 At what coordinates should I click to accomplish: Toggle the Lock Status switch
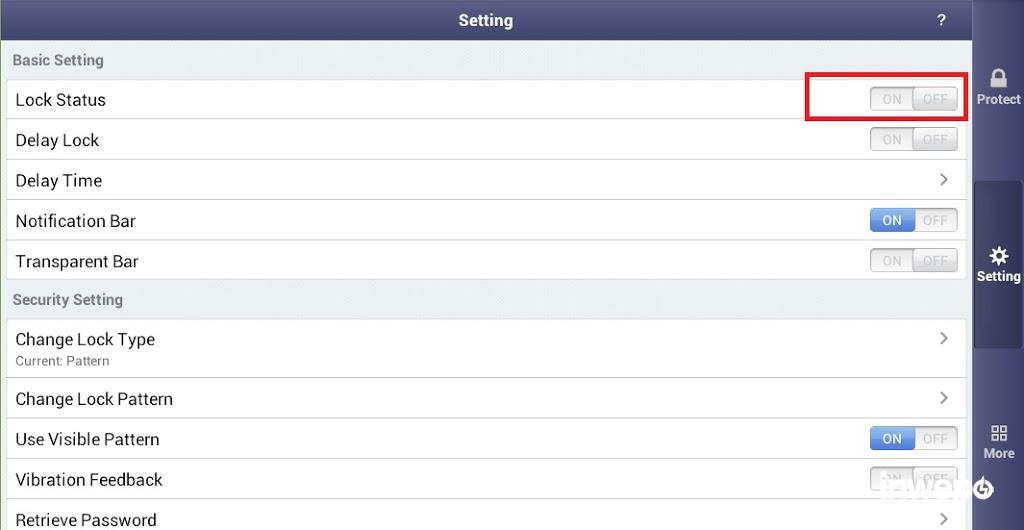tap(913, 99)
